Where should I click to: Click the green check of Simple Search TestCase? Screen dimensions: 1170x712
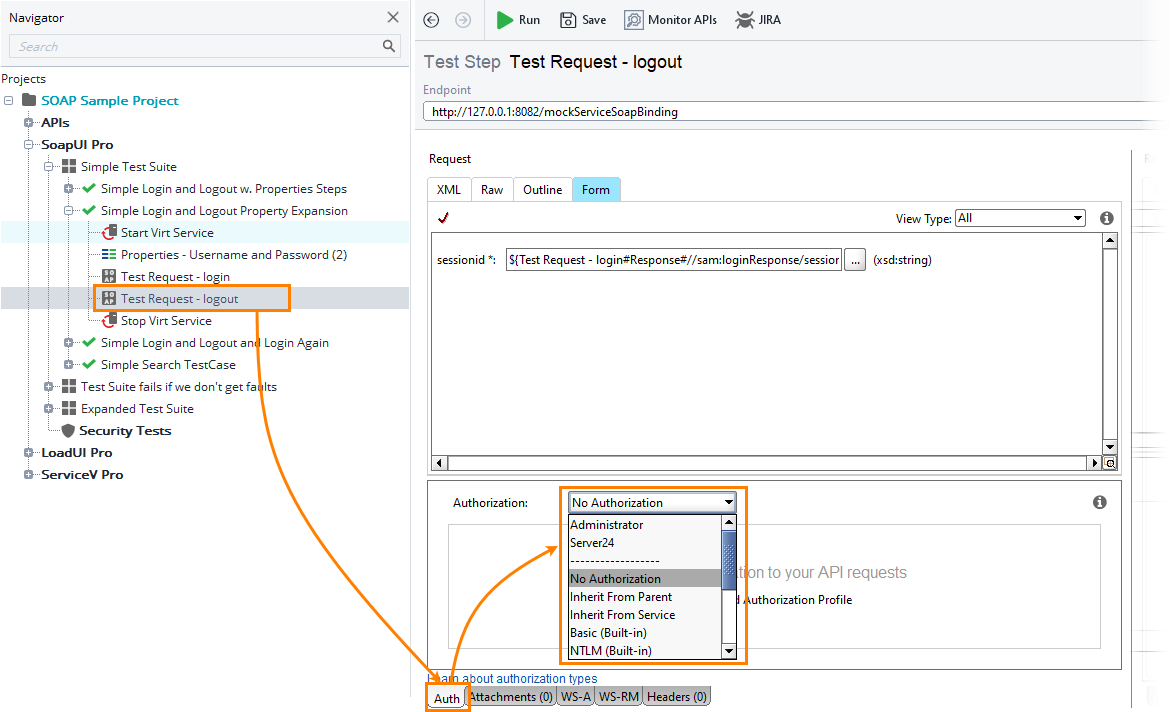89,364
